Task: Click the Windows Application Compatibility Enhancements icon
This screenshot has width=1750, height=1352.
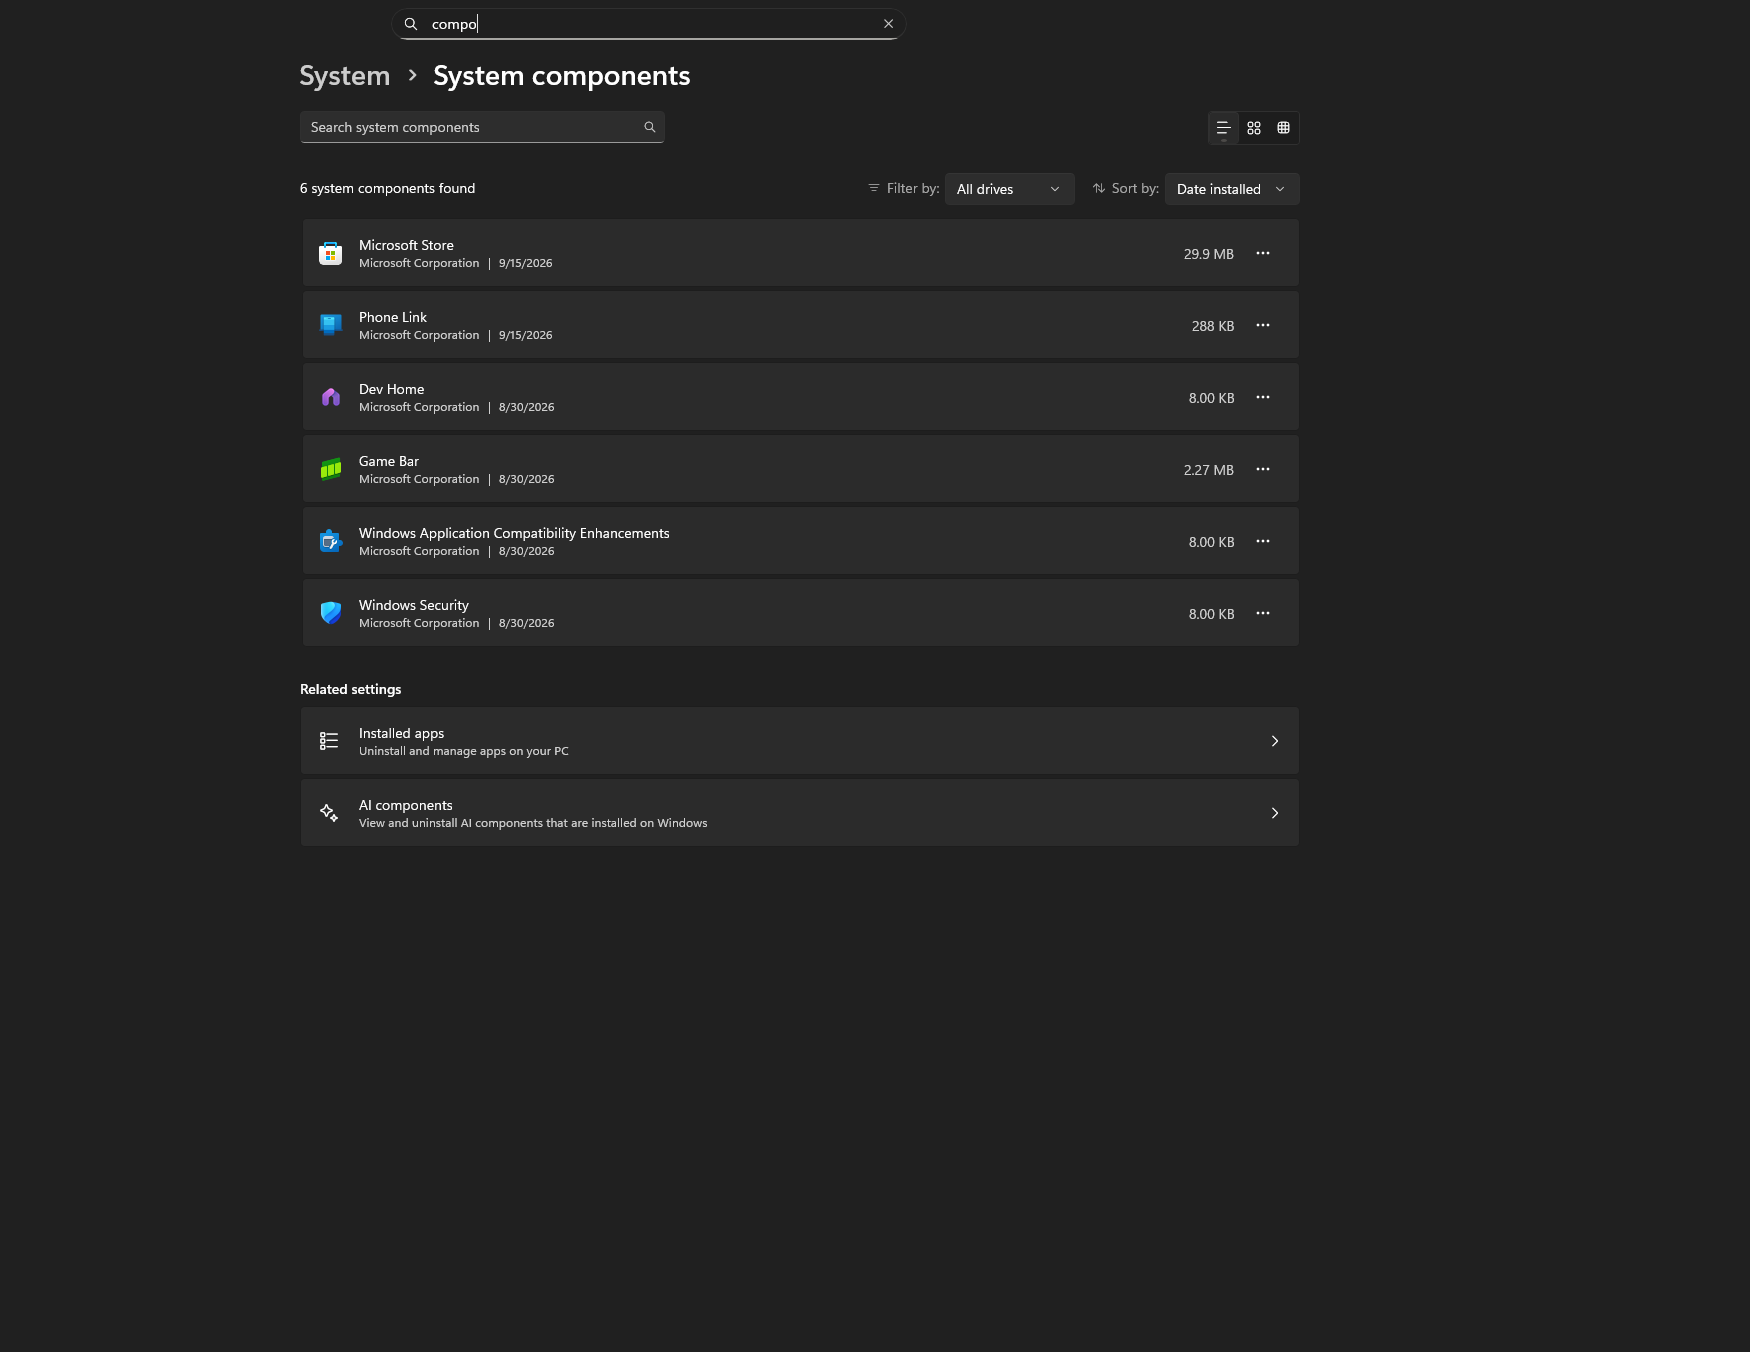Action: 331,541
